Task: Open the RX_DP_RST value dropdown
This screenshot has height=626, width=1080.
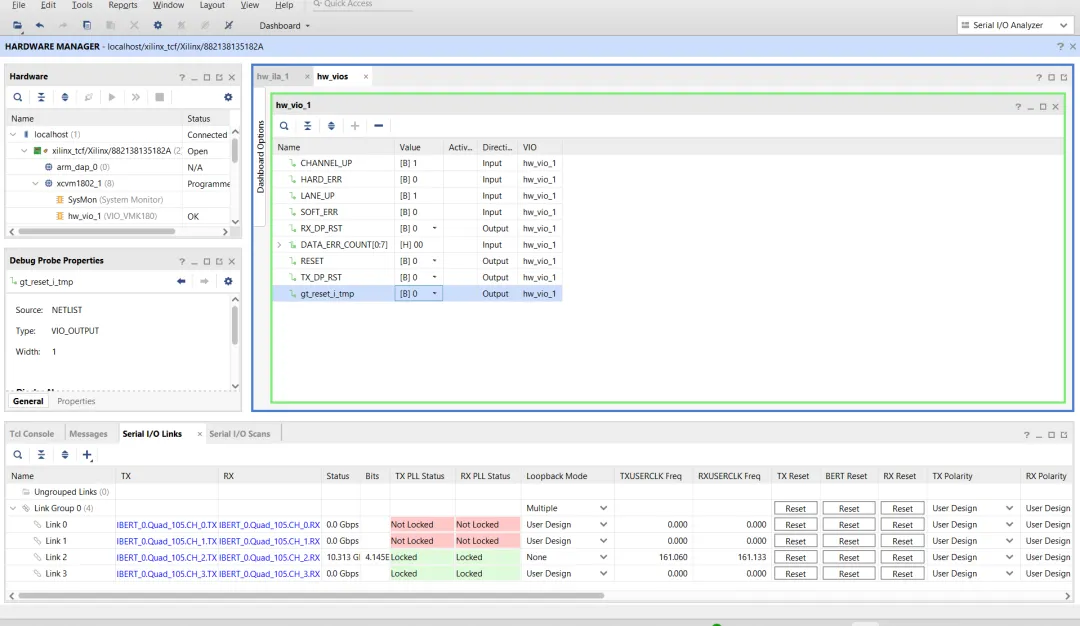Action: (434, 228)
